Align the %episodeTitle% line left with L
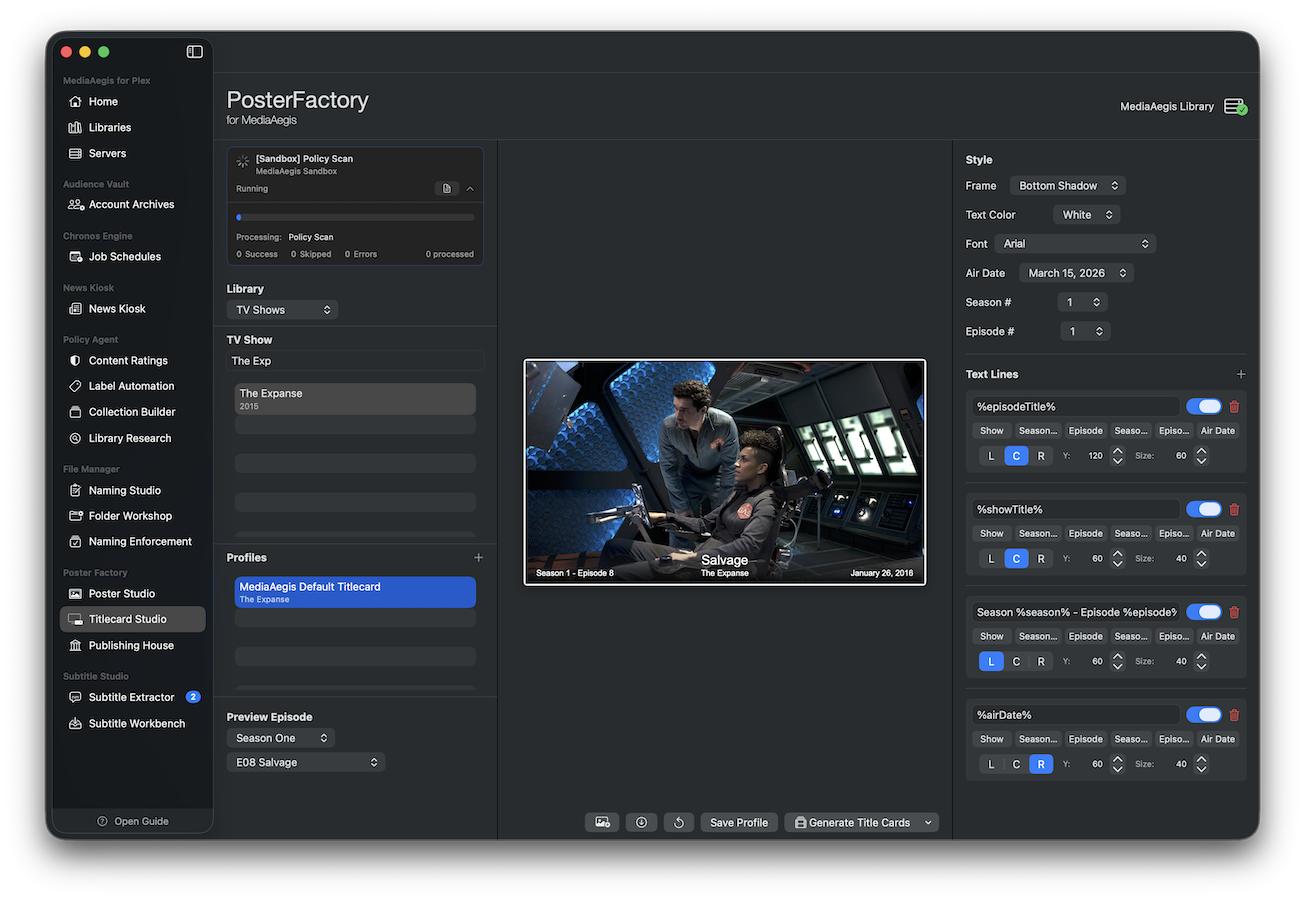1305x900 pixels. click(991, 456)
